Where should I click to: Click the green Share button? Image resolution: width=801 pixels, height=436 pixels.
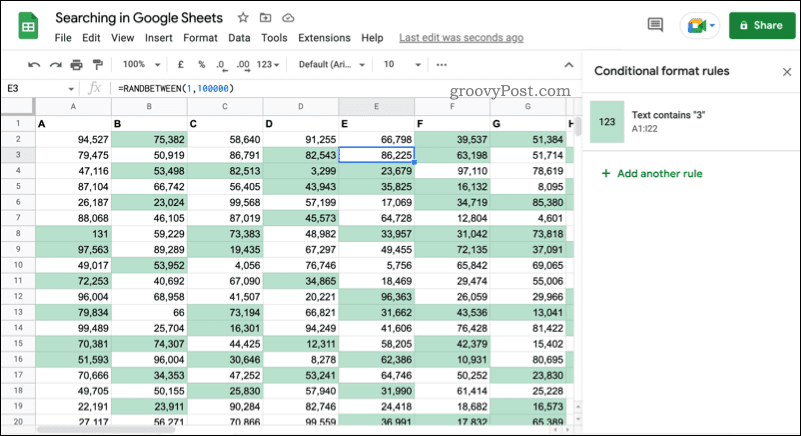[760, 25]
